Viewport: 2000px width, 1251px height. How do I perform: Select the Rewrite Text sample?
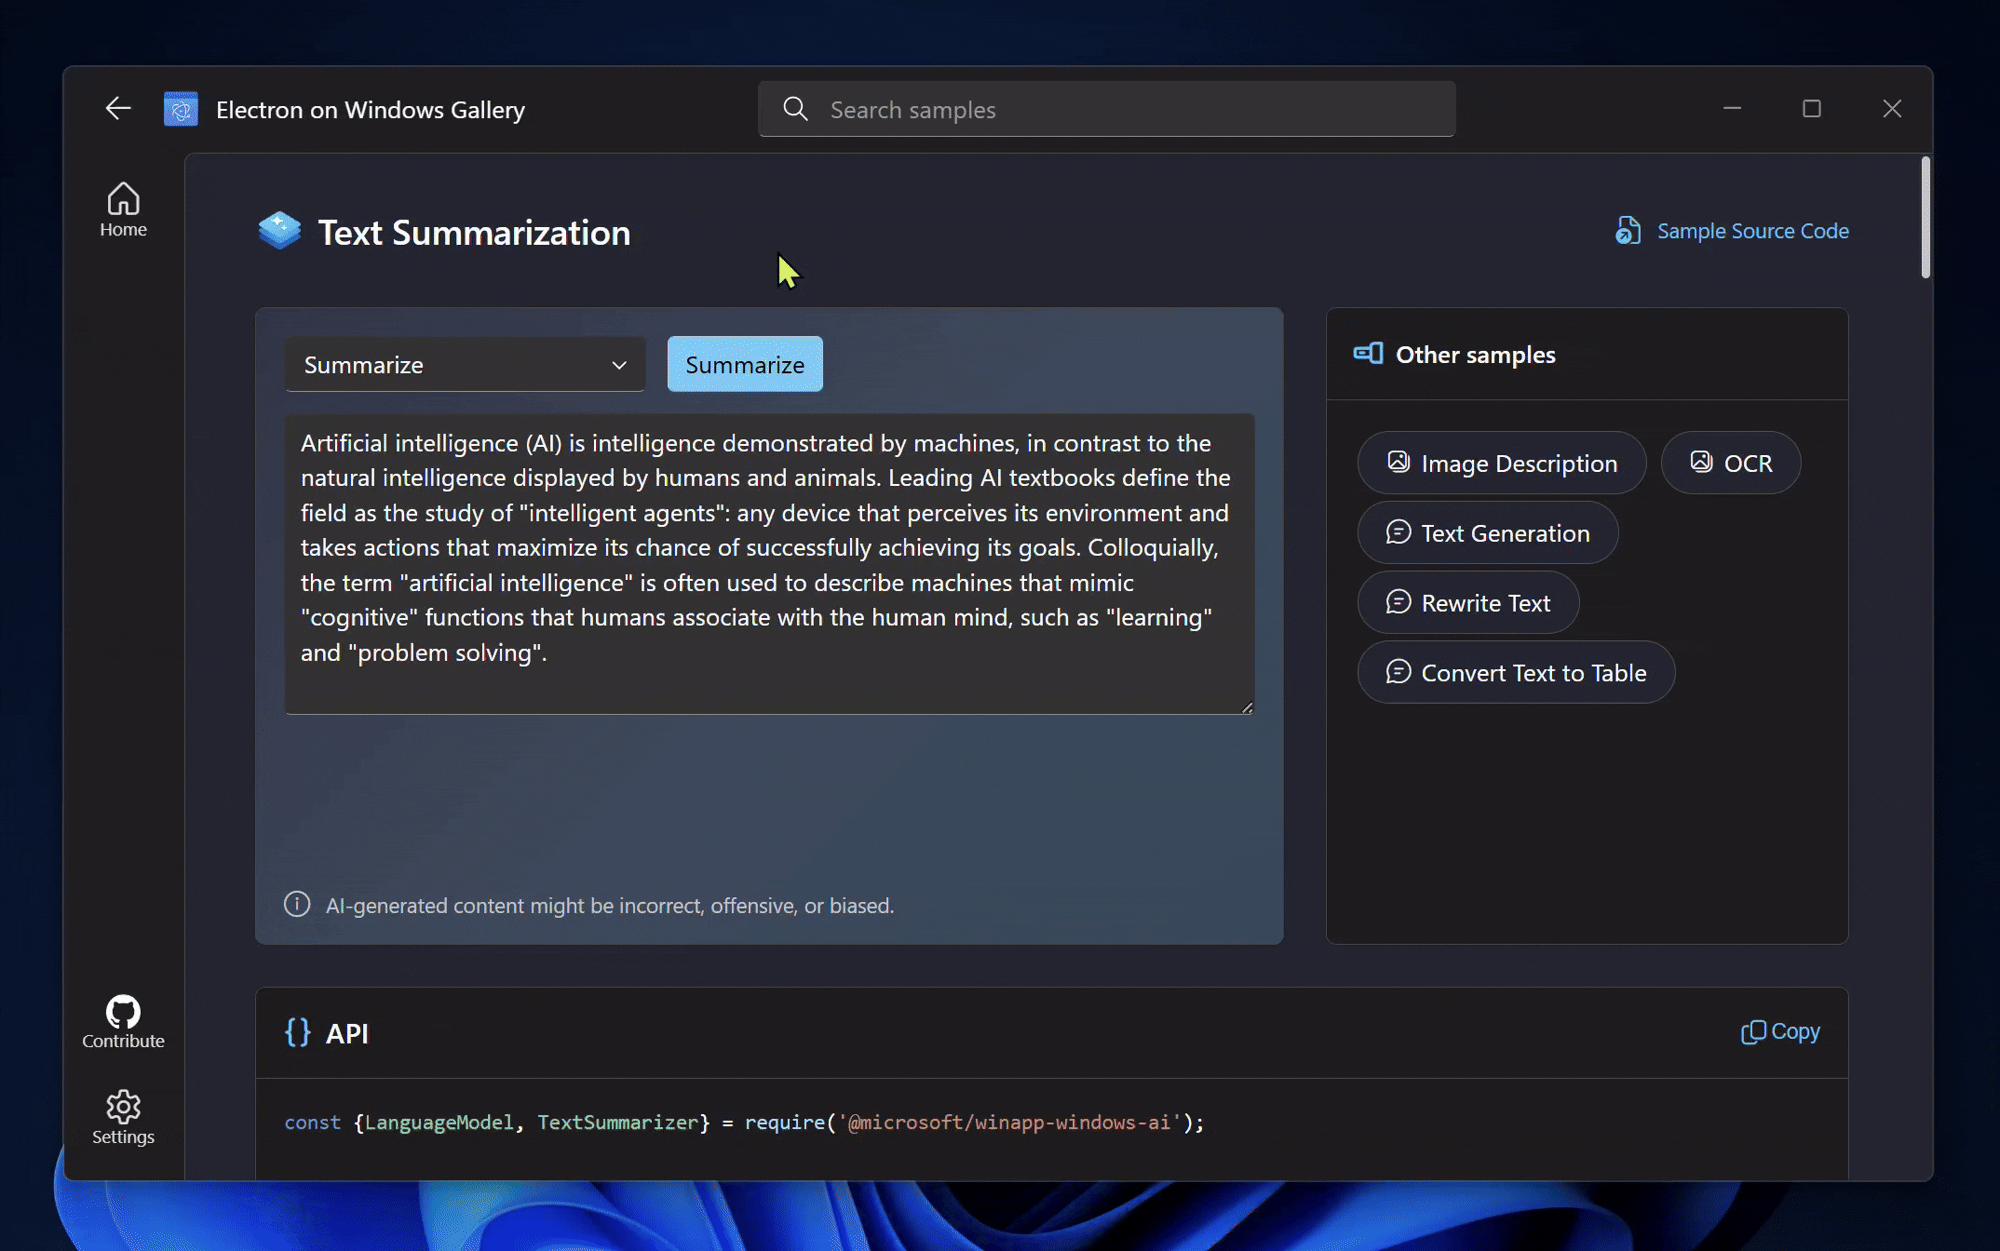(x=1468, y=603)
